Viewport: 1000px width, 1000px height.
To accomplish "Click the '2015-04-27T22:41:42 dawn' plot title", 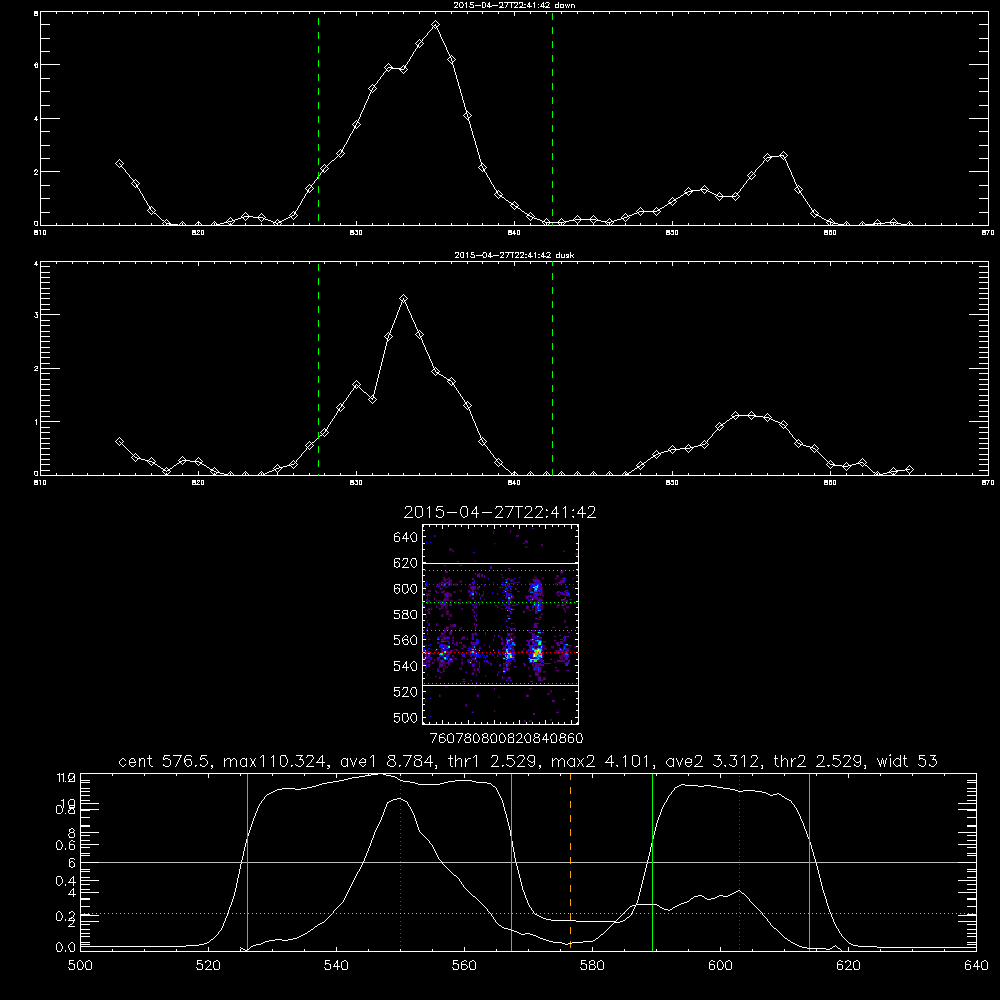I will [514, 5].
